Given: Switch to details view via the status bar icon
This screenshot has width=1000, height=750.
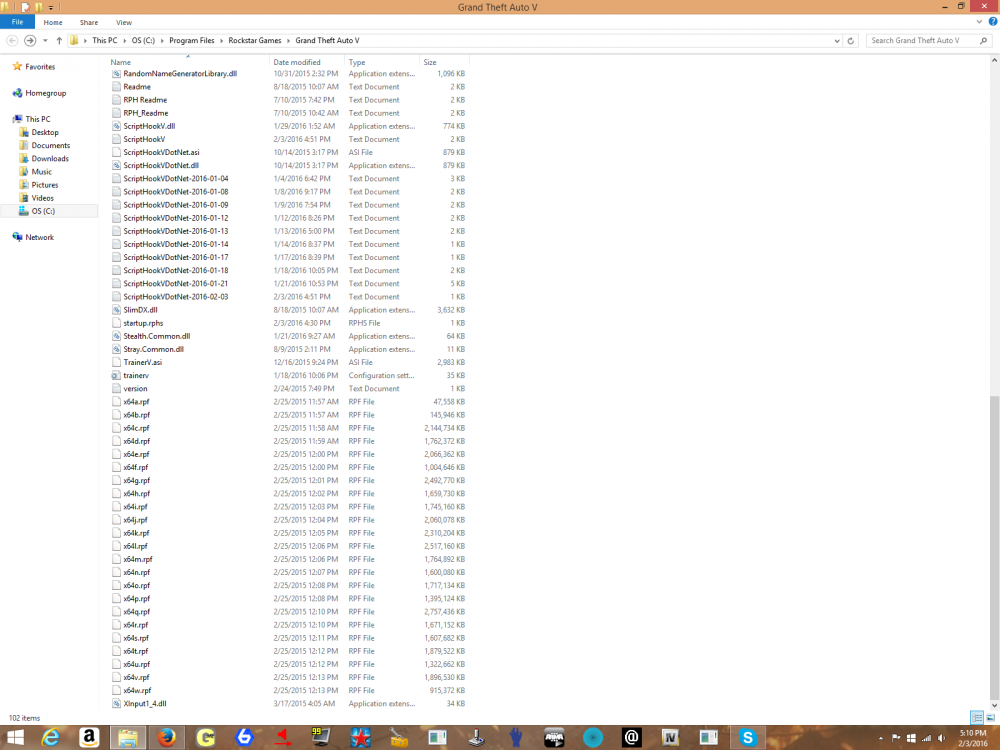Looking at the screenshot, I should point(977,717).
